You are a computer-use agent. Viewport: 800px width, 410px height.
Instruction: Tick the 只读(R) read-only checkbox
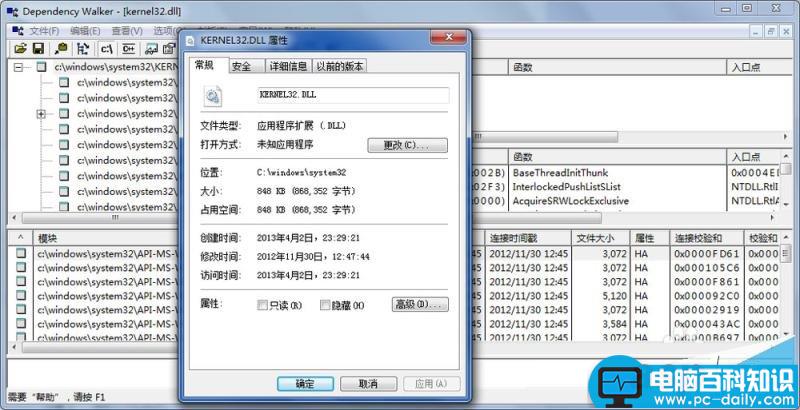(x=262, y=305)
